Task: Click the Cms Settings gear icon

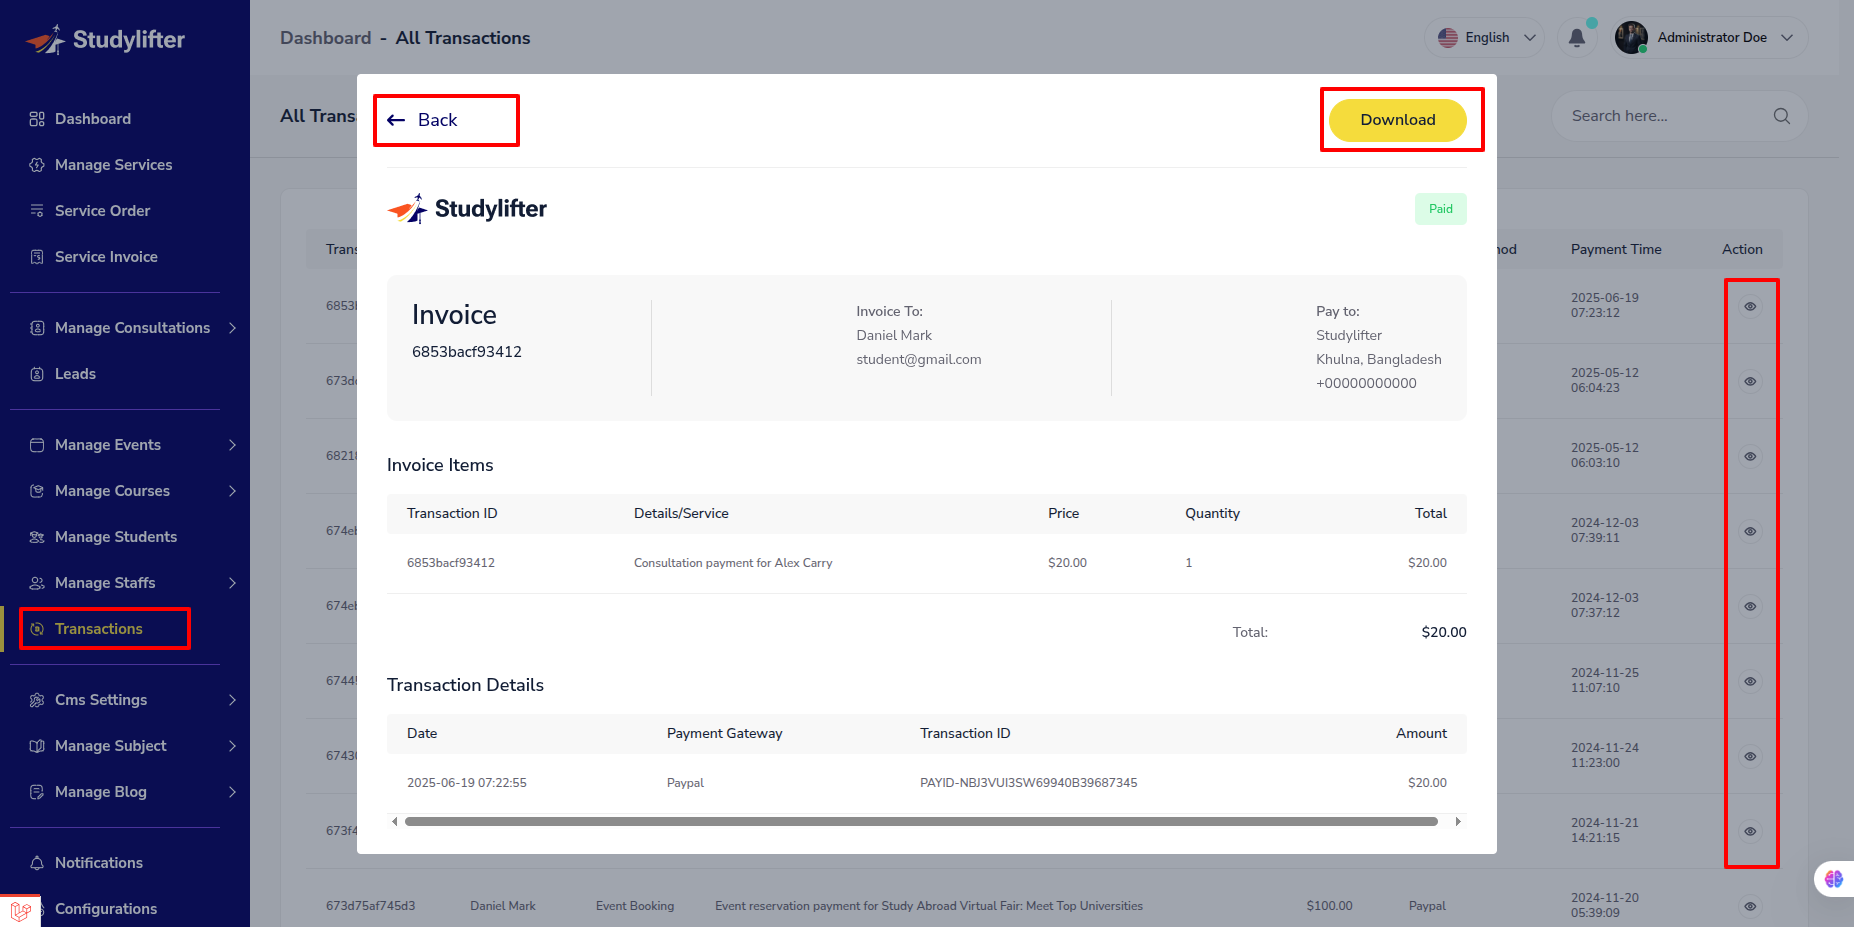Action: pyautogui.click(x=37, y=700)
